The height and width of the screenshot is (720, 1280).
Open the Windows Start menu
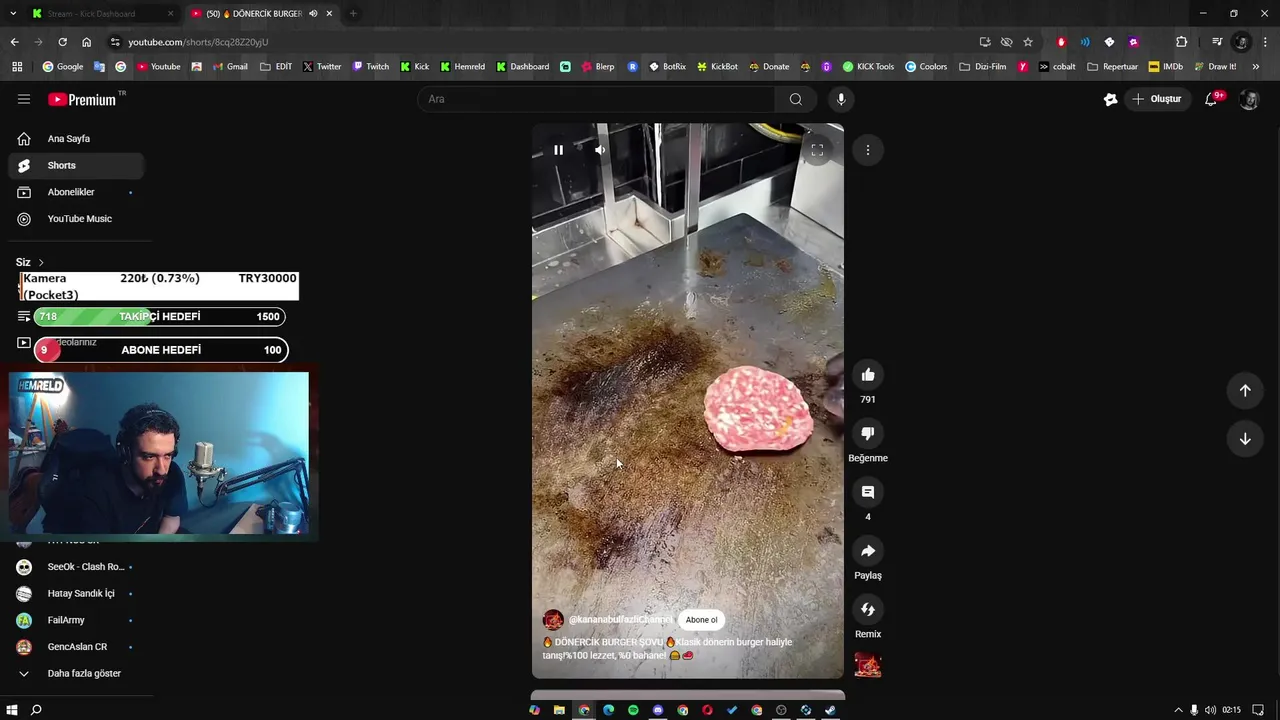coord(12,710)
